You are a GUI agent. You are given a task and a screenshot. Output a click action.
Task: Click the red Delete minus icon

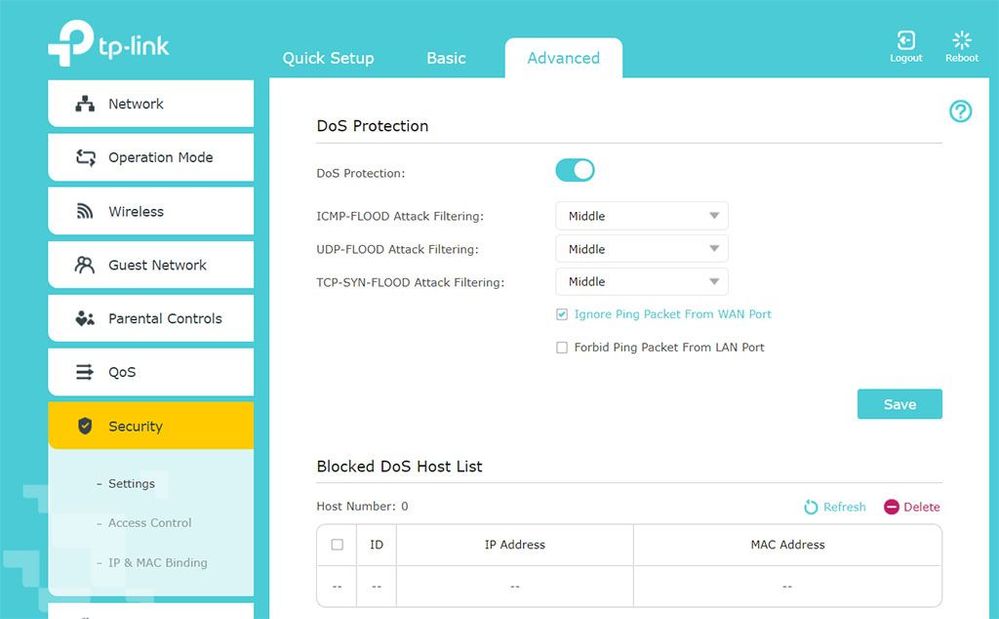pos(891,507)
